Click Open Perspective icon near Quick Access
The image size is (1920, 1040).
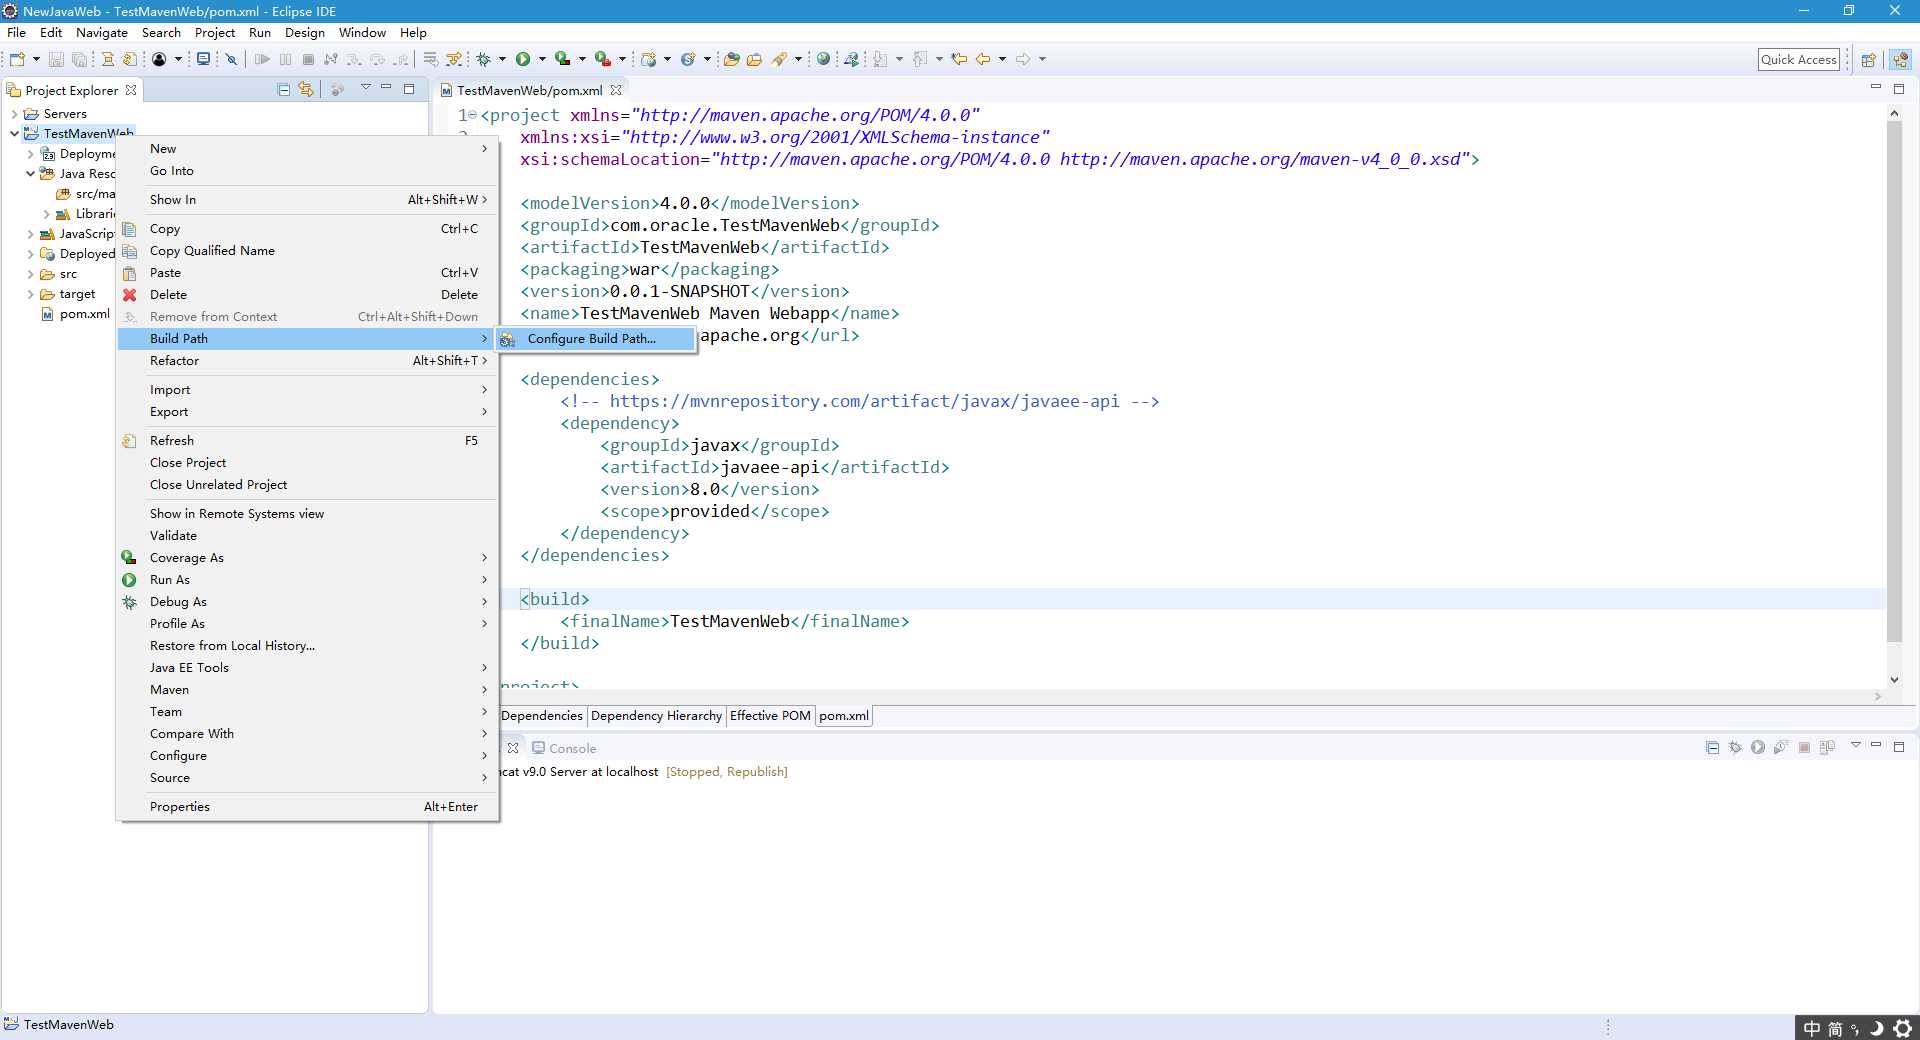[x=1868, y=60]
